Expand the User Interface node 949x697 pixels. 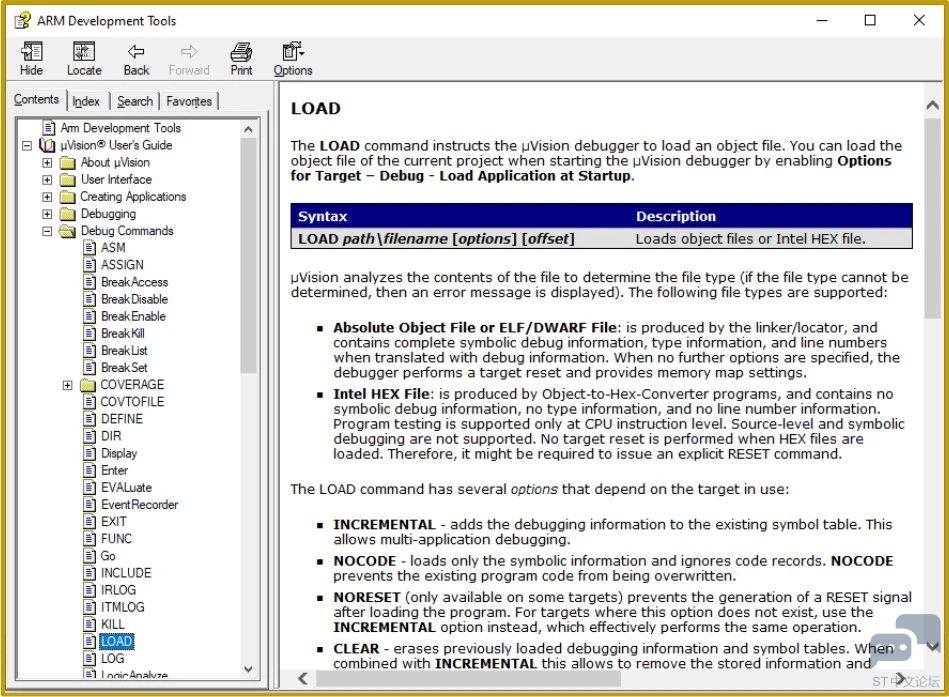tap(47, 180)
